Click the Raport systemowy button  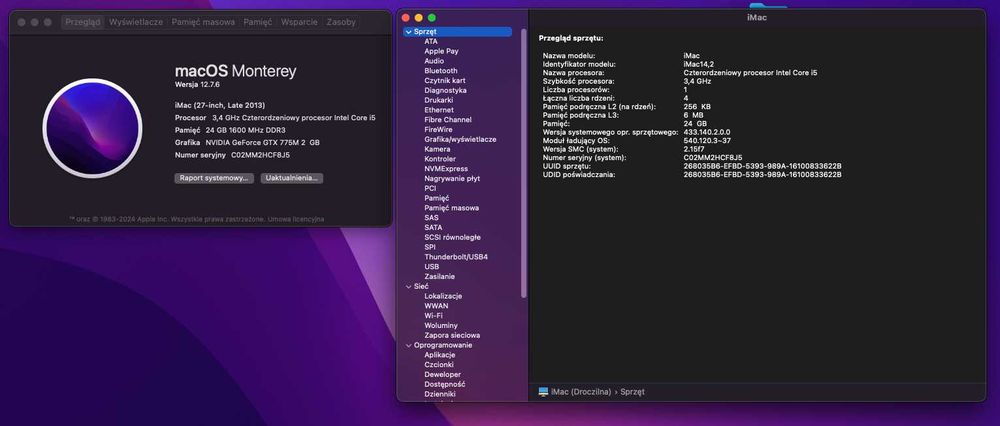pyautogui.click(x=214, y=179)
